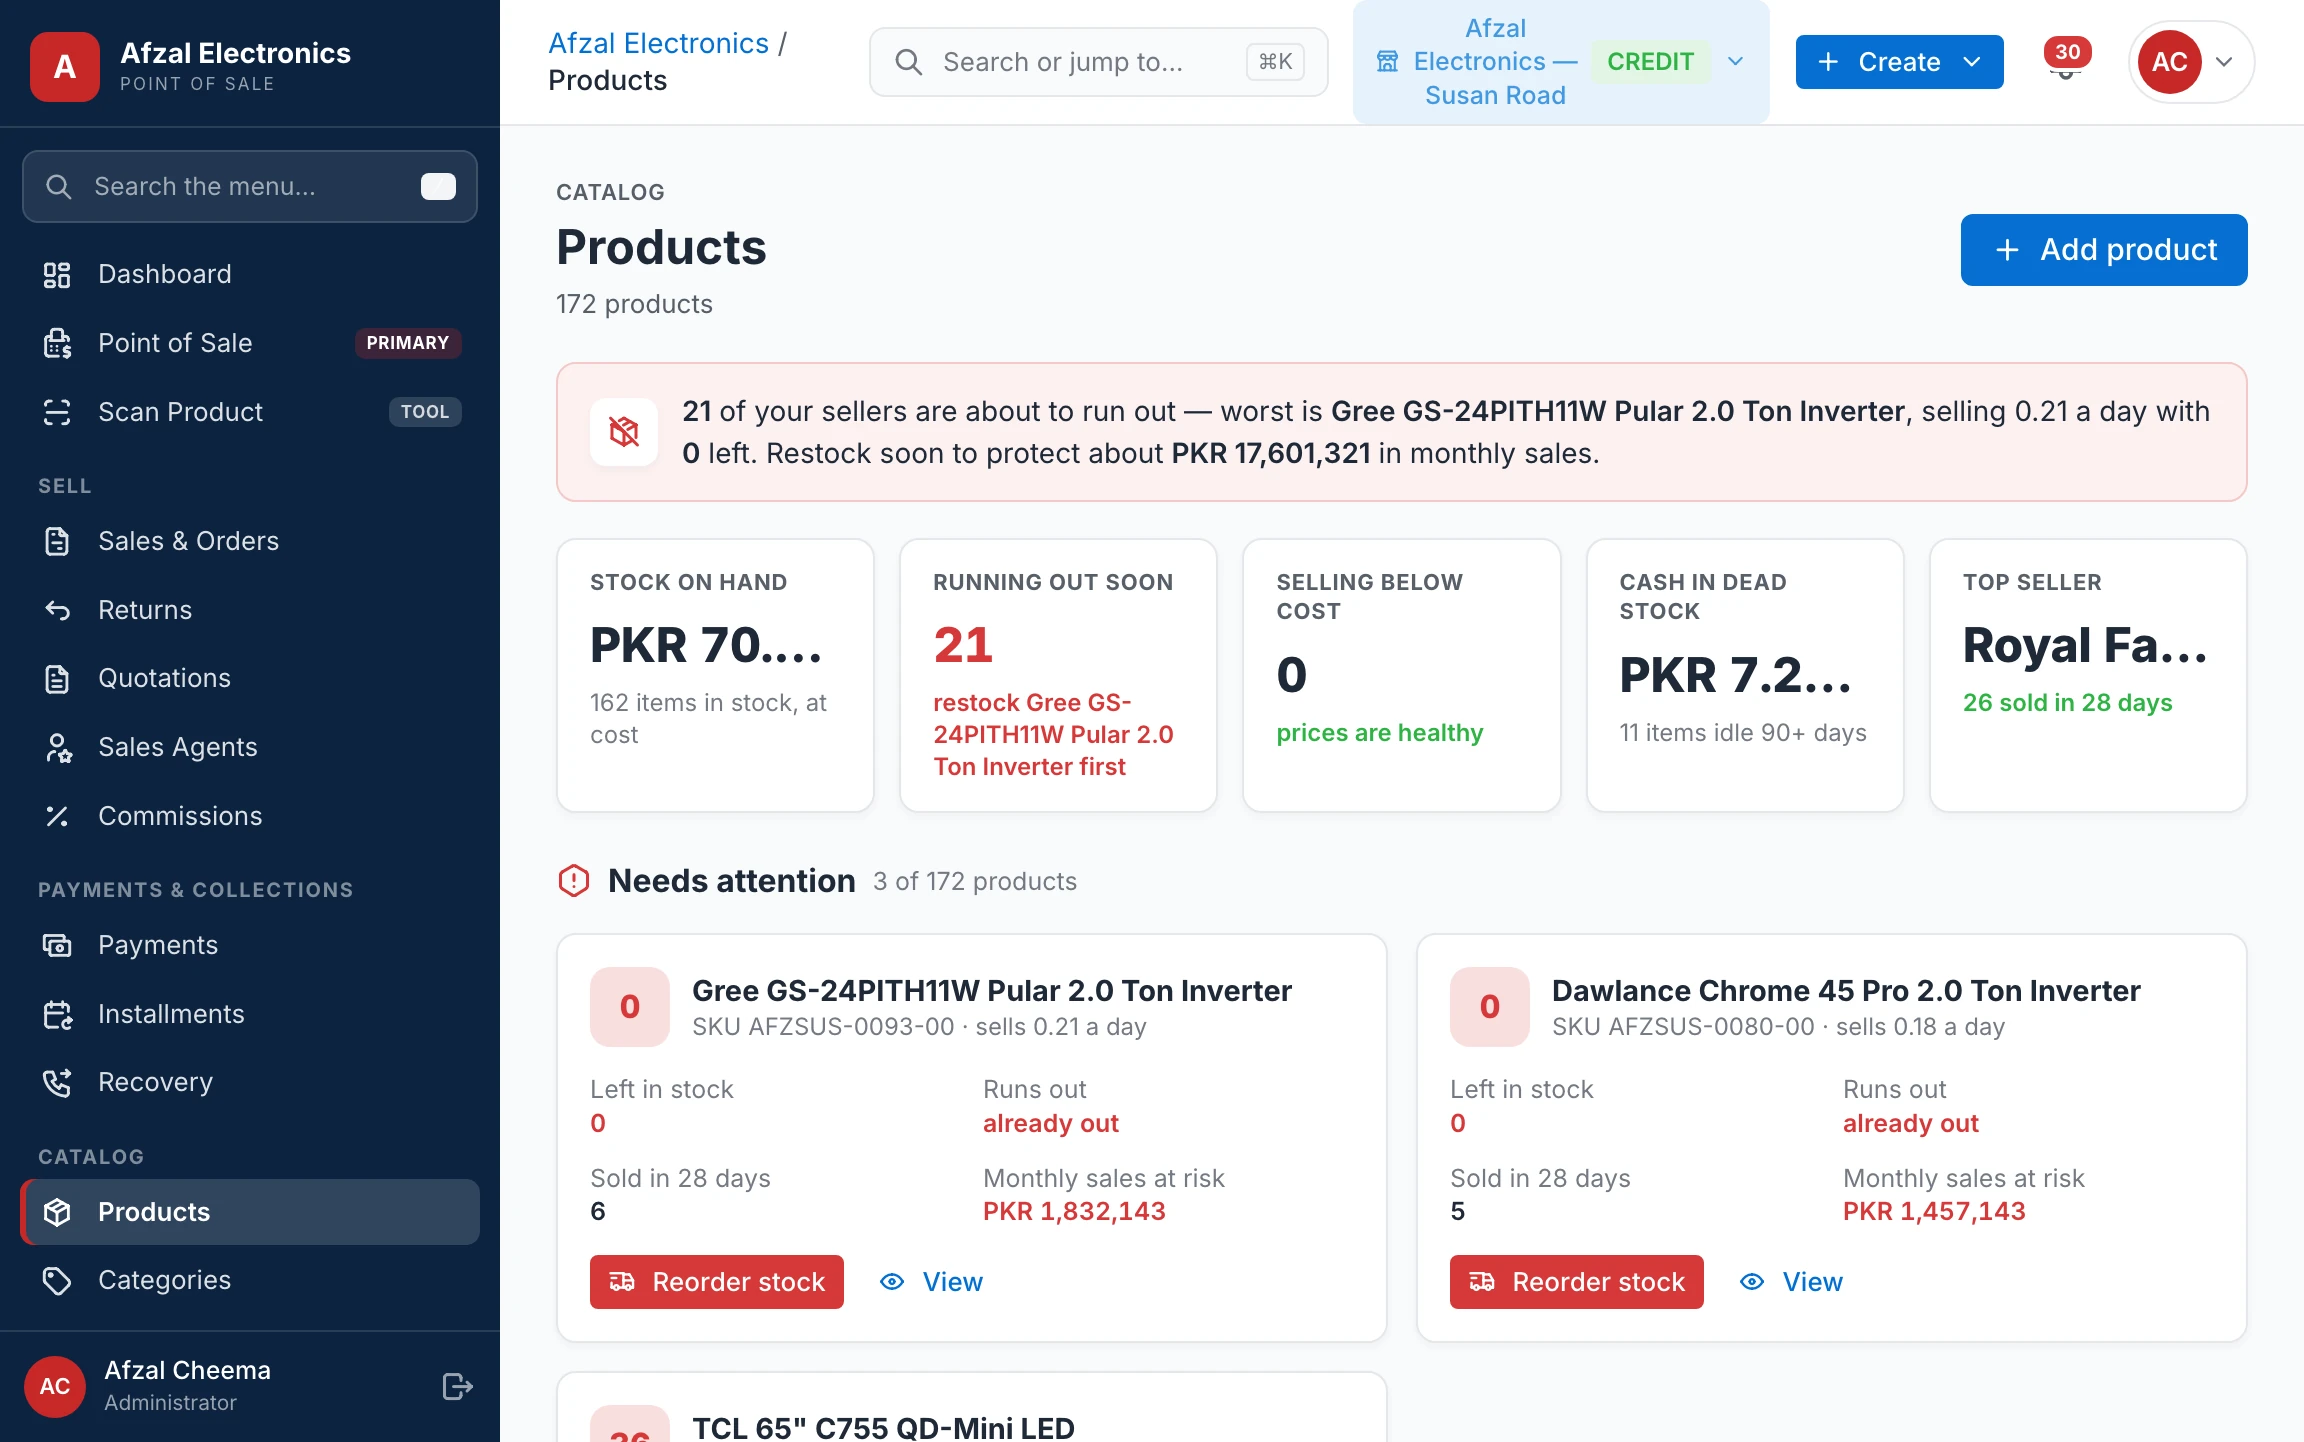Click the store icon in branch selector

(x=1388, y=62)
